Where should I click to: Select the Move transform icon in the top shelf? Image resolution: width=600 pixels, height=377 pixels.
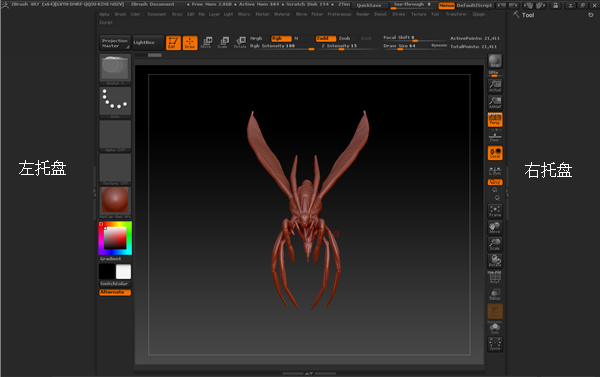coord(206,42)
